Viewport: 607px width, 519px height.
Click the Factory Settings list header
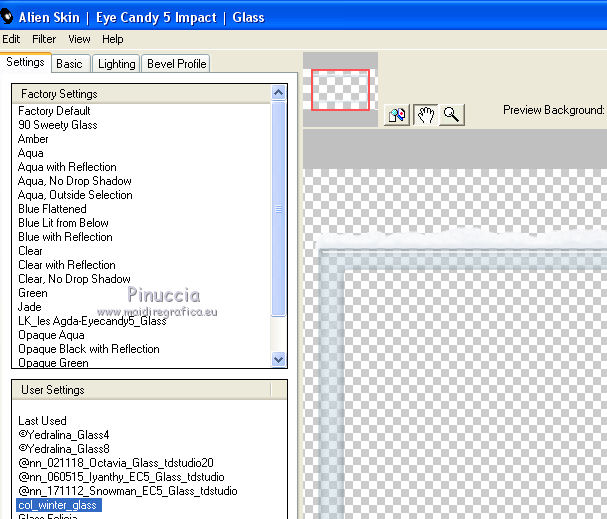coord(142,94)
